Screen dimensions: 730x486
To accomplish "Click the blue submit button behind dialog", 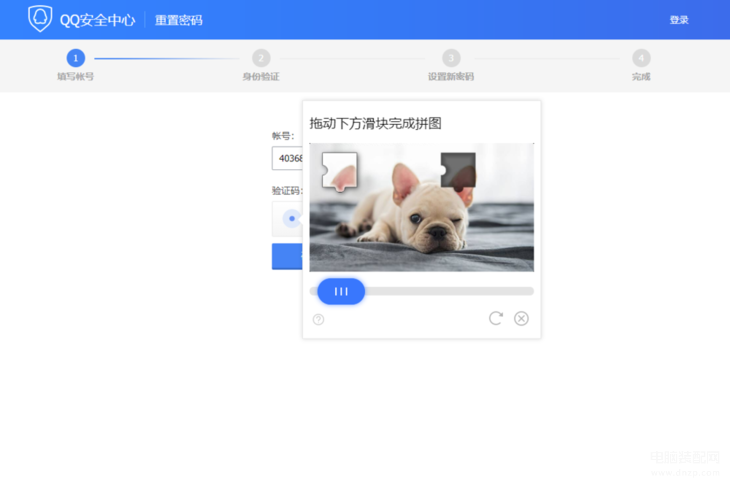I will pyautogui.click(x=287, y=256).
